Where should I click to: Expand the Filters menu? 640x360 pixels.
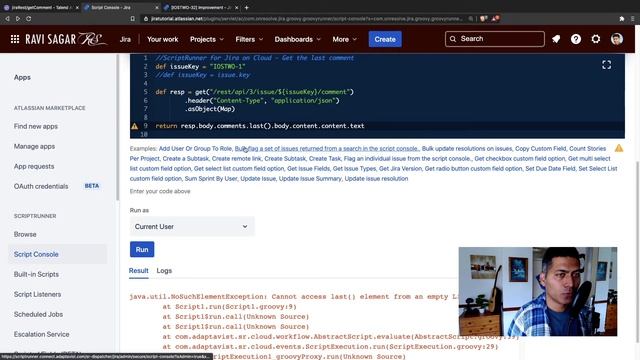pos(249,39)
